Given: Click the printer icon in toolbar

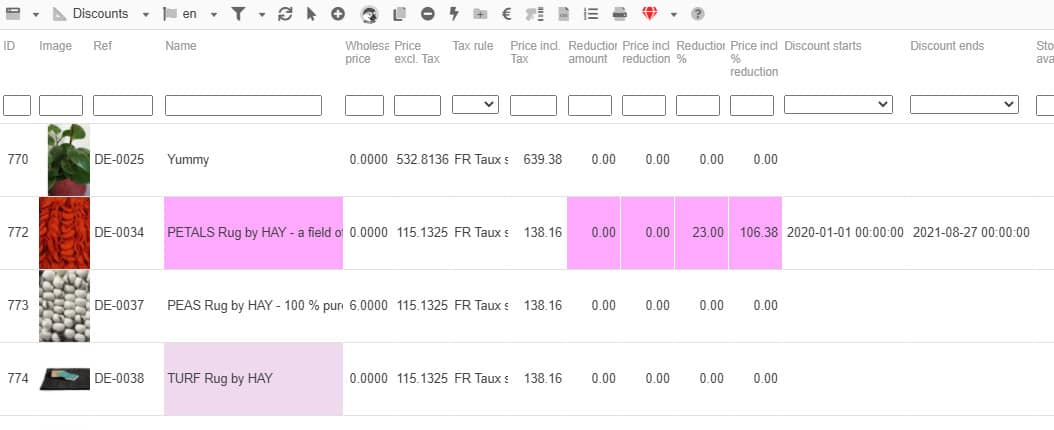Looking at the screenshot, I should click(619, 14).
